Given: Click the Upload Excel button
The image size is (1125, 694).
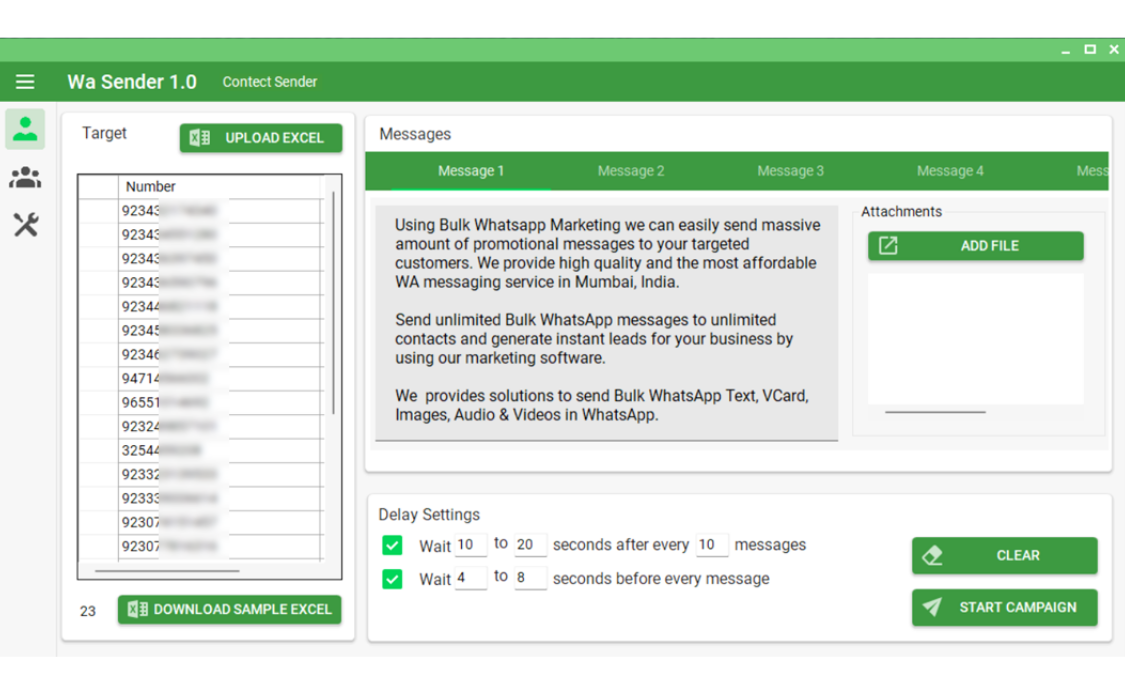Looking at the screenshot, I should [x=261, y=138].
